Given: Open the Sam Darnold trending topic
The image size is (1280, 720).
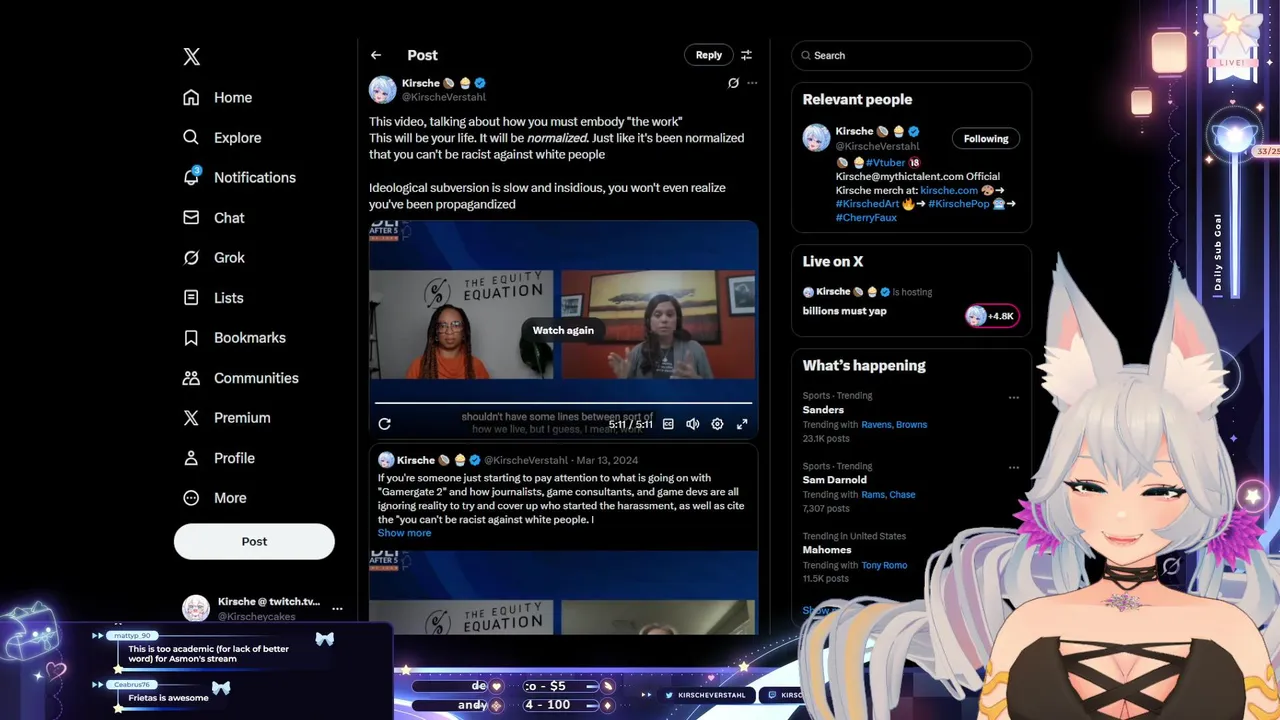Looking at the screenshot, I should tap(835, 480).
